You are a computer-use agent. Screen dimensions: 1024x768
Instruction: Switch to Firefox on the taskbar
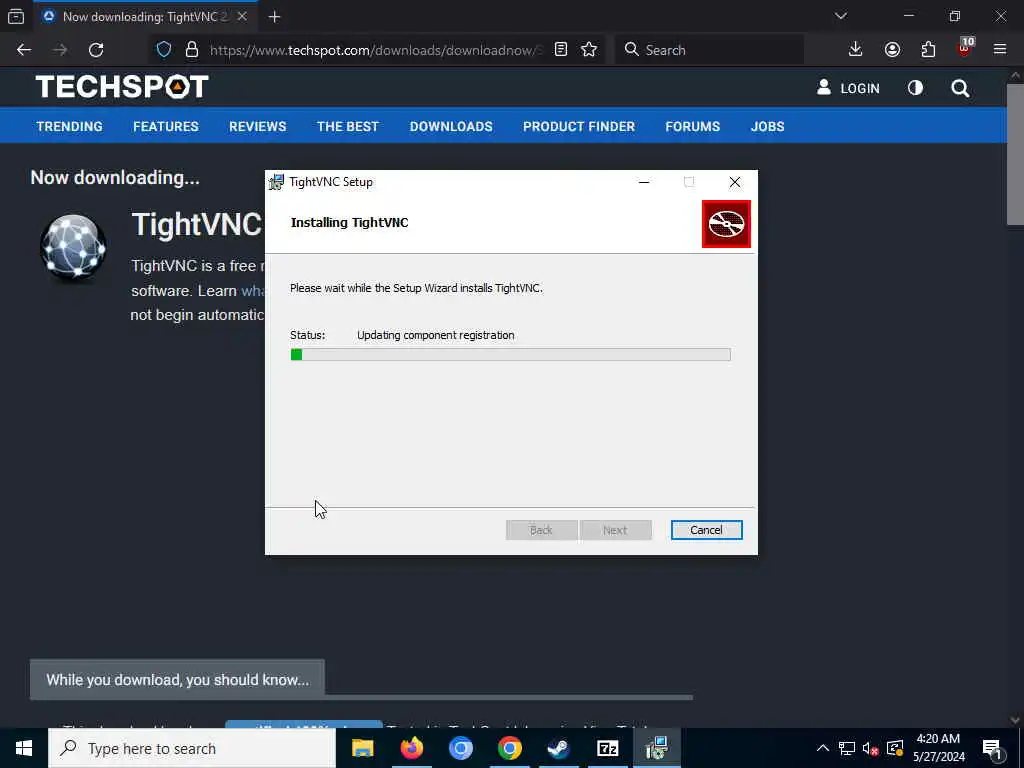[x=411, y=748]
